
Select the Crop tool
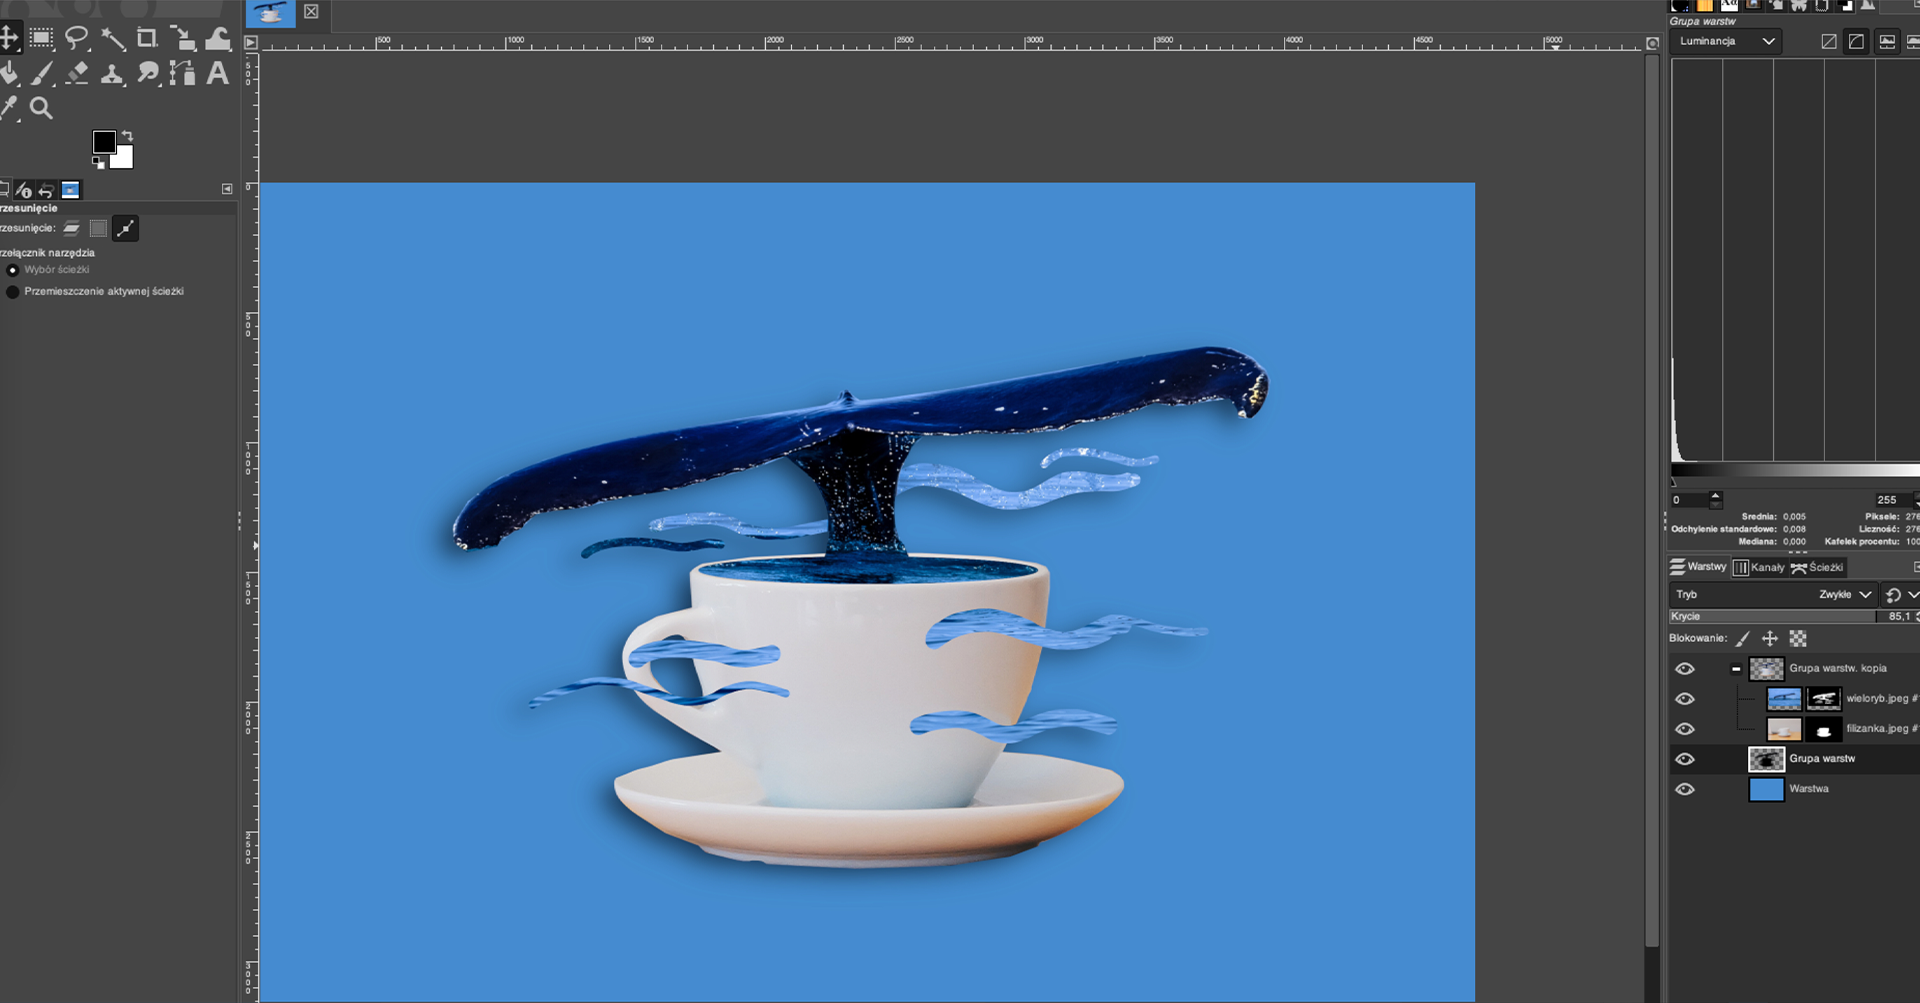[147, 39]
